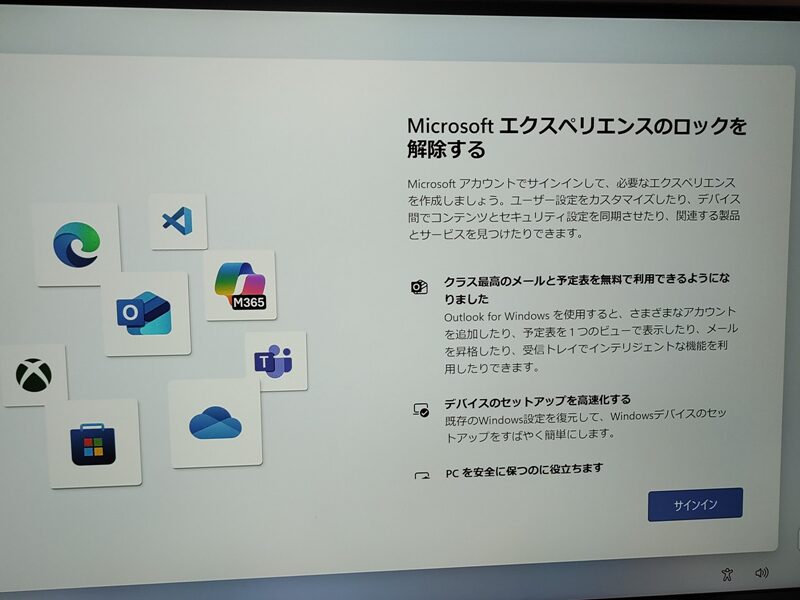
Task: Click the heading デバイスのセットアップを高速化する
Action: pyautogui.click(x=537, y=402)
